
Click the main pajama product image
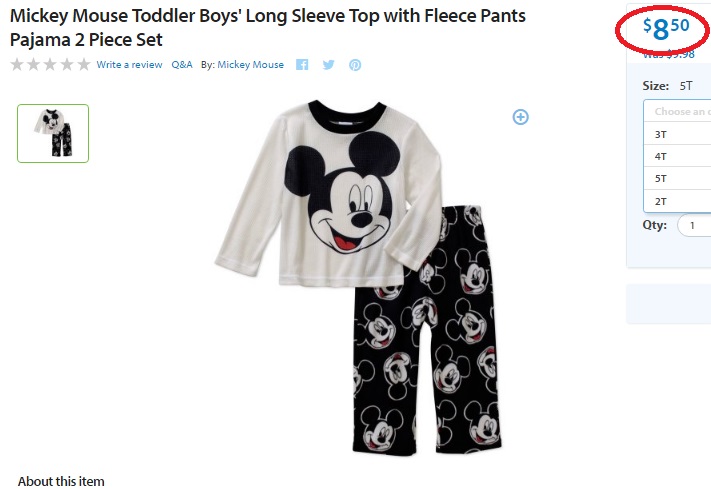coord(358,278)
